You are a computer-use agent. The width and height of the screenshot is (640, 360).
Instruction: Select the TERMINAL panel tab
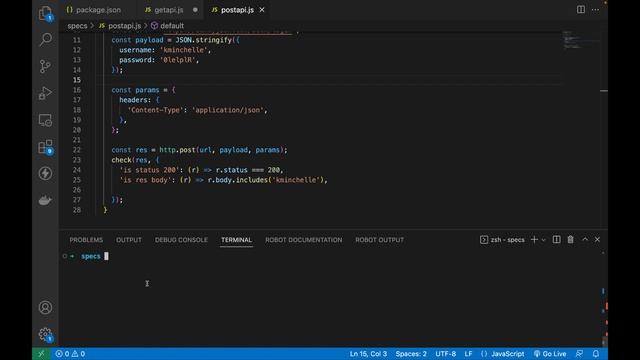[x=236, y=240]
